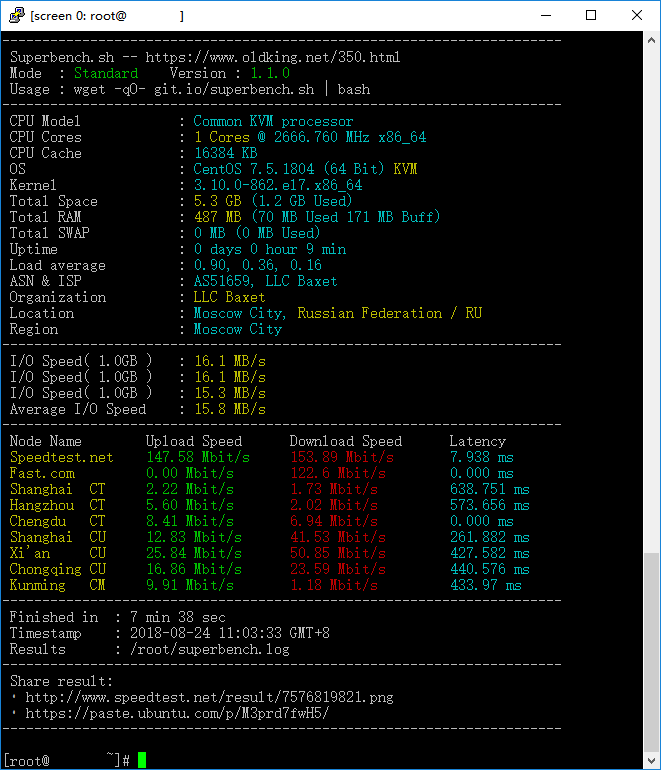Click the scrollbar up arrow
The width and height of the screenshot is (661, 770).
651,40
